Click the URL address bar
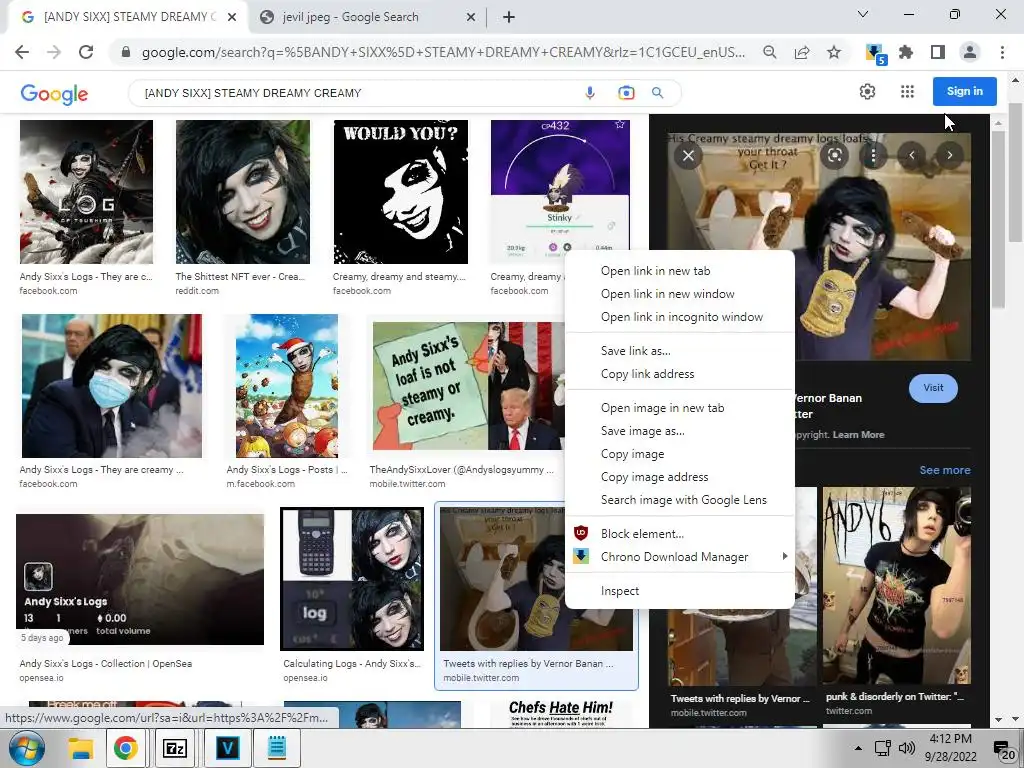 pyautogui.click(x=443, y=52)
